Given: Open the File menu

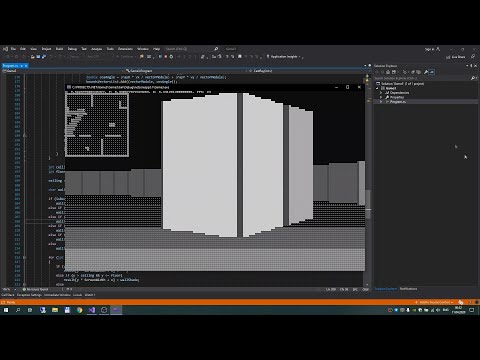Looking at the screenshot, I should pos(13,49).
